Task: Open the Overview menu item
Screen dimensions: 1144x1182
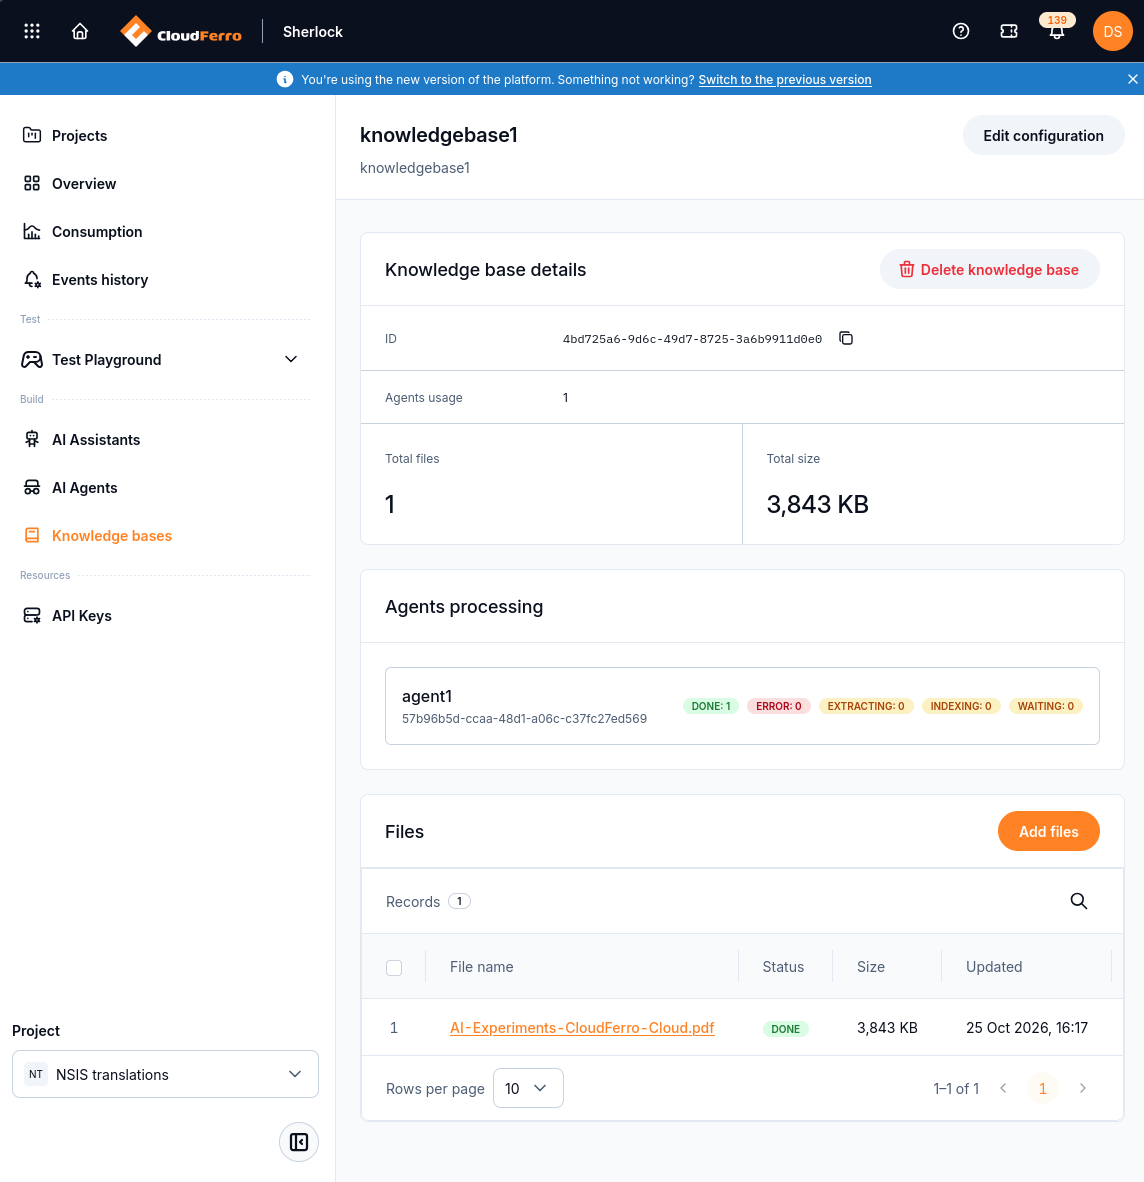Action: (x=84, y=184)
